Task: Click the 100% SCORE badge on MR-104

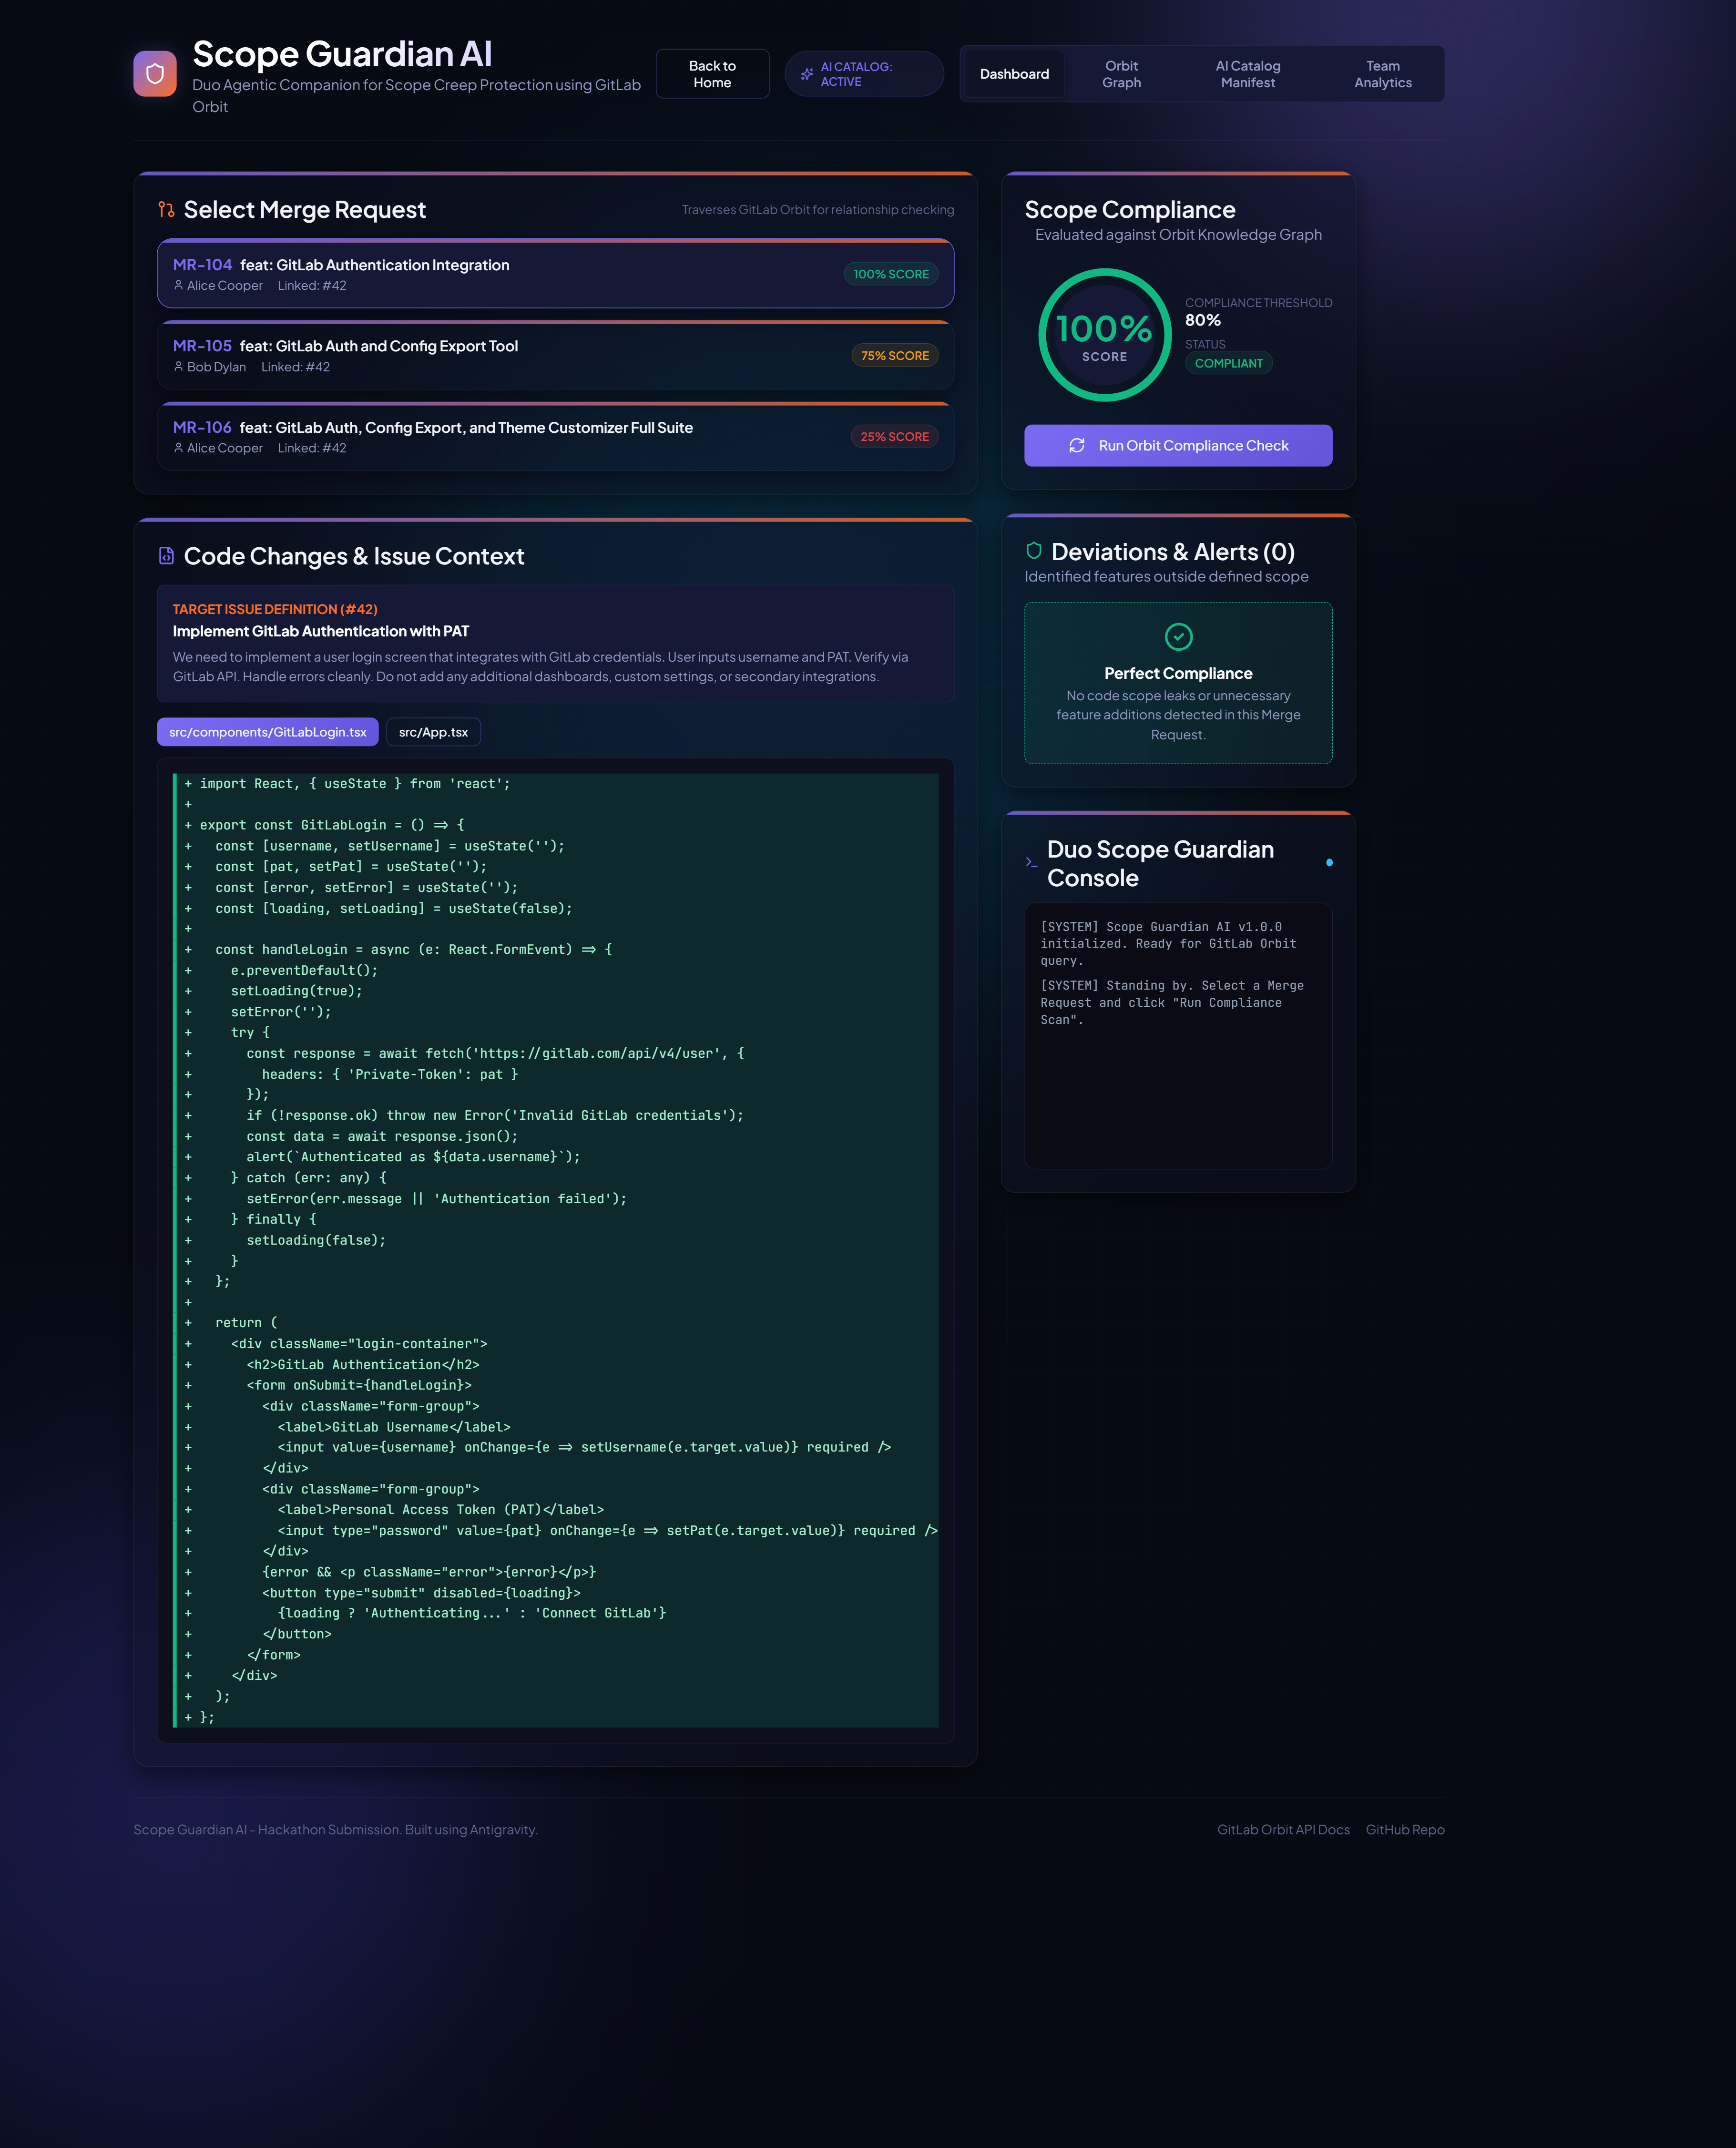Action: coord(891,274)
